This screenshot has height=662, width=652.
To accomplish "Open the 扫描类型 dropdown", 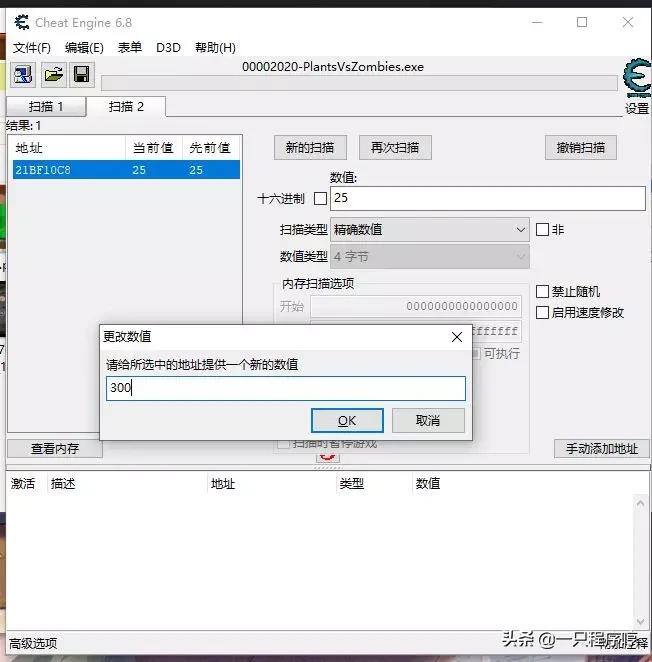I will (x=429, y=230).
